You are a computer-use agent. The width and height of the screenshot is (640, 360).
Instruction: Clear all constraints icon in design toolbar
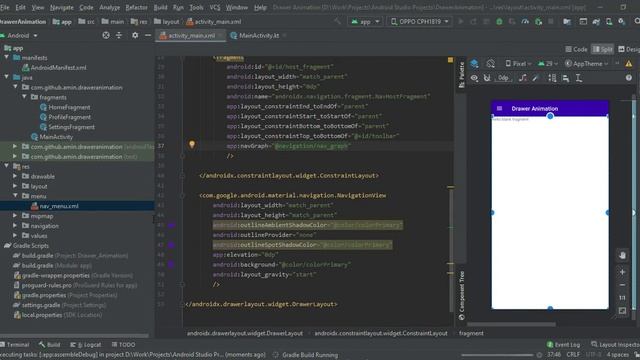522,78
